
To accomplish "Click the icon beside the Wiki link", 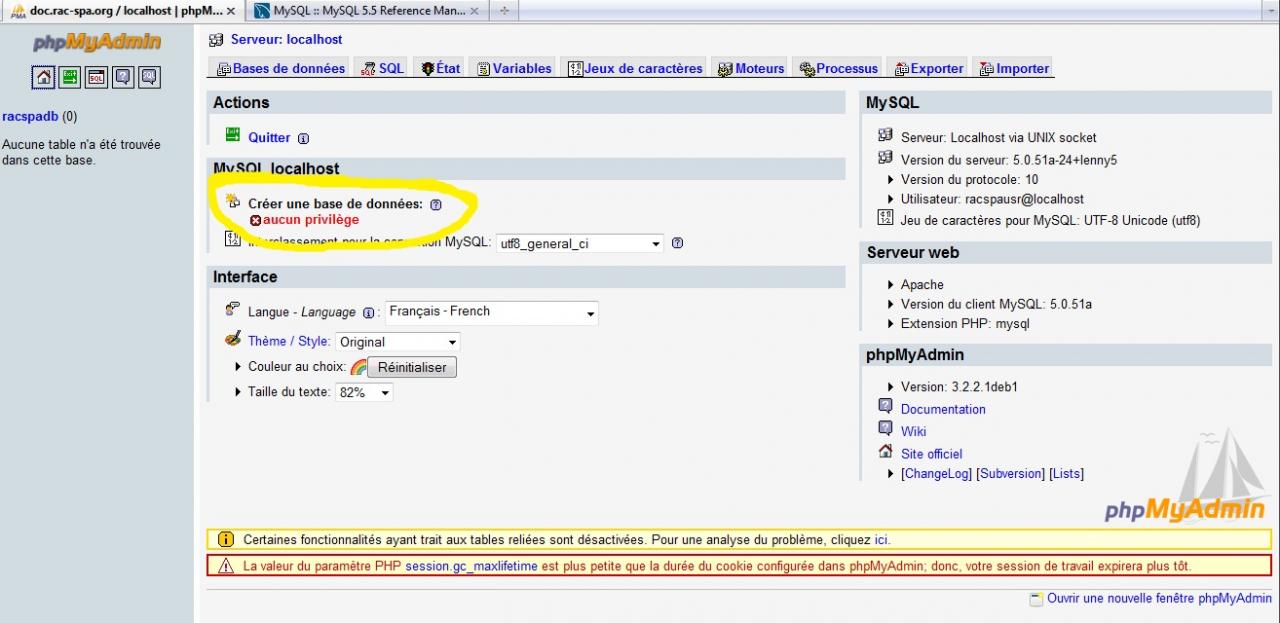I will click(x=885, y=428).
